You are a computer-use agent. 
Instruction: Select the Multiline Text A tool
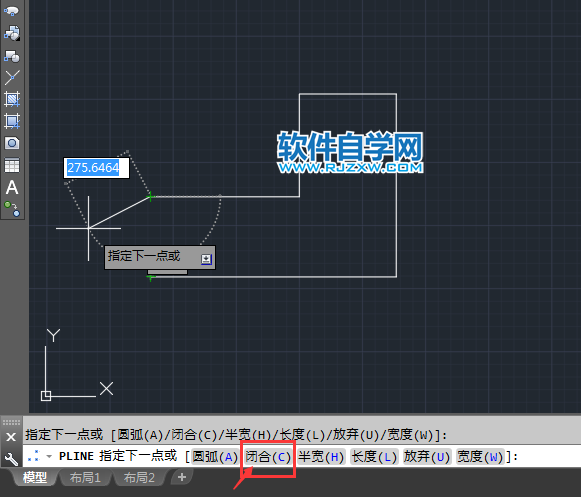[12, 187]
